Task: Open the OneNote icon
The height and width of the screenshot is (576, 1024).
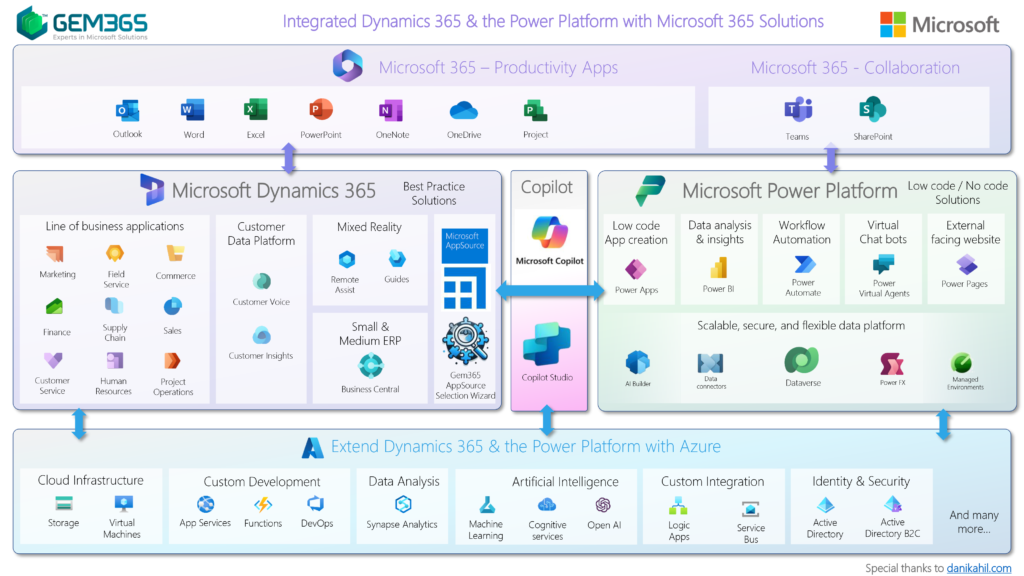Action: pyautogui.click(x=391, y=110)
